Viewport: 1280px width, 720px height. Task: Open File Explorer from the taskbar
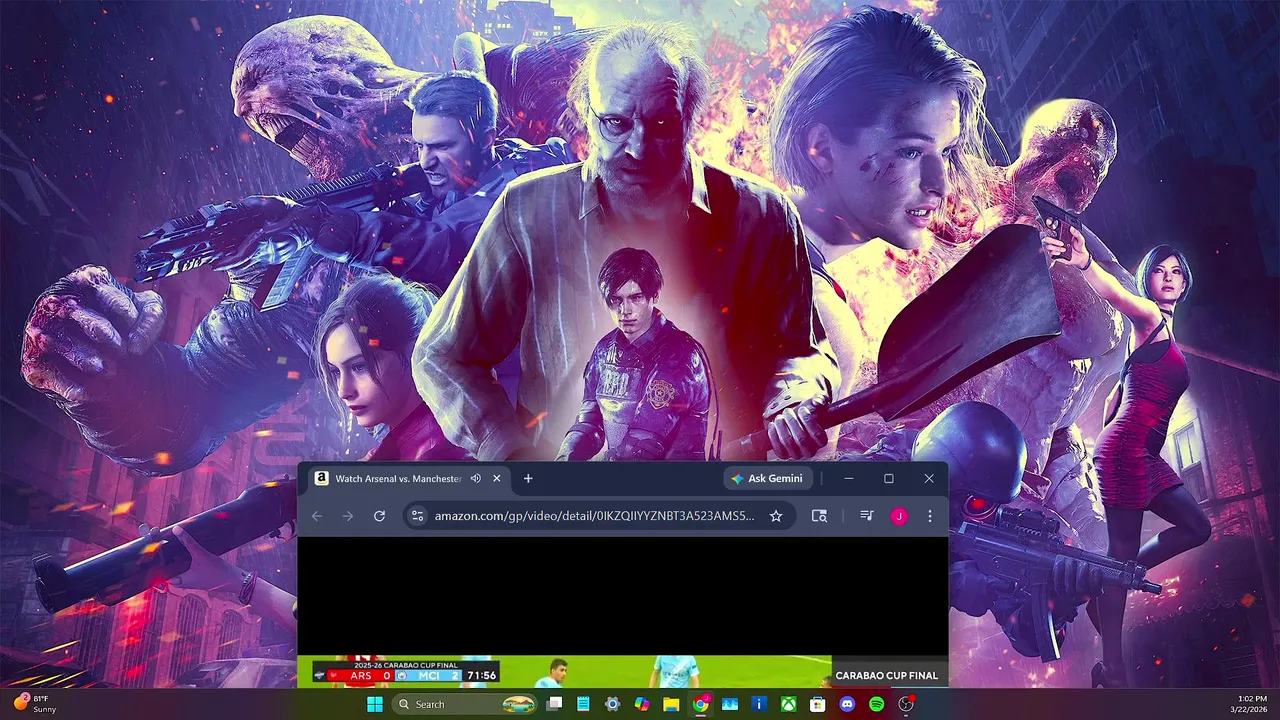[671, 704]
